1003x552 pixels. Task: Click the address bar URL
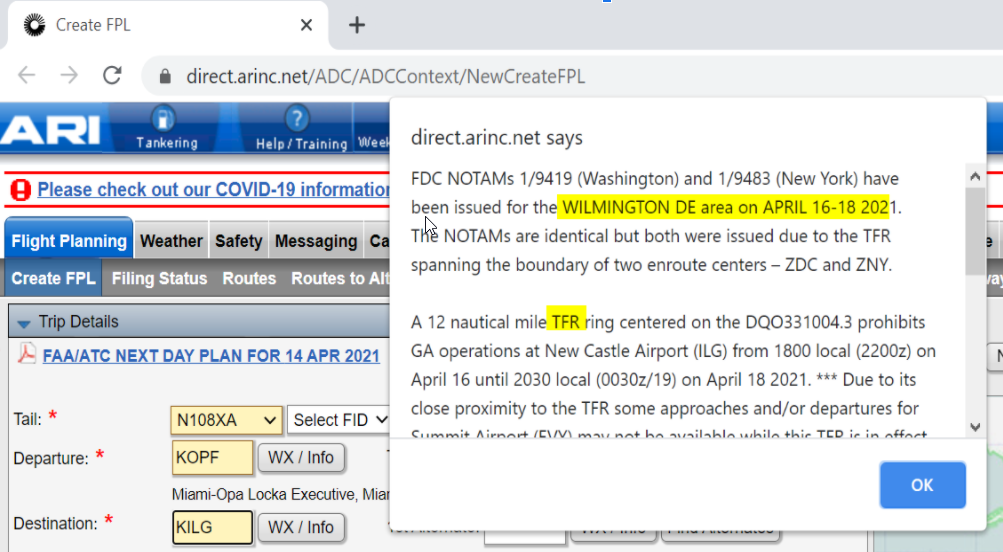[x=386, y=76]
